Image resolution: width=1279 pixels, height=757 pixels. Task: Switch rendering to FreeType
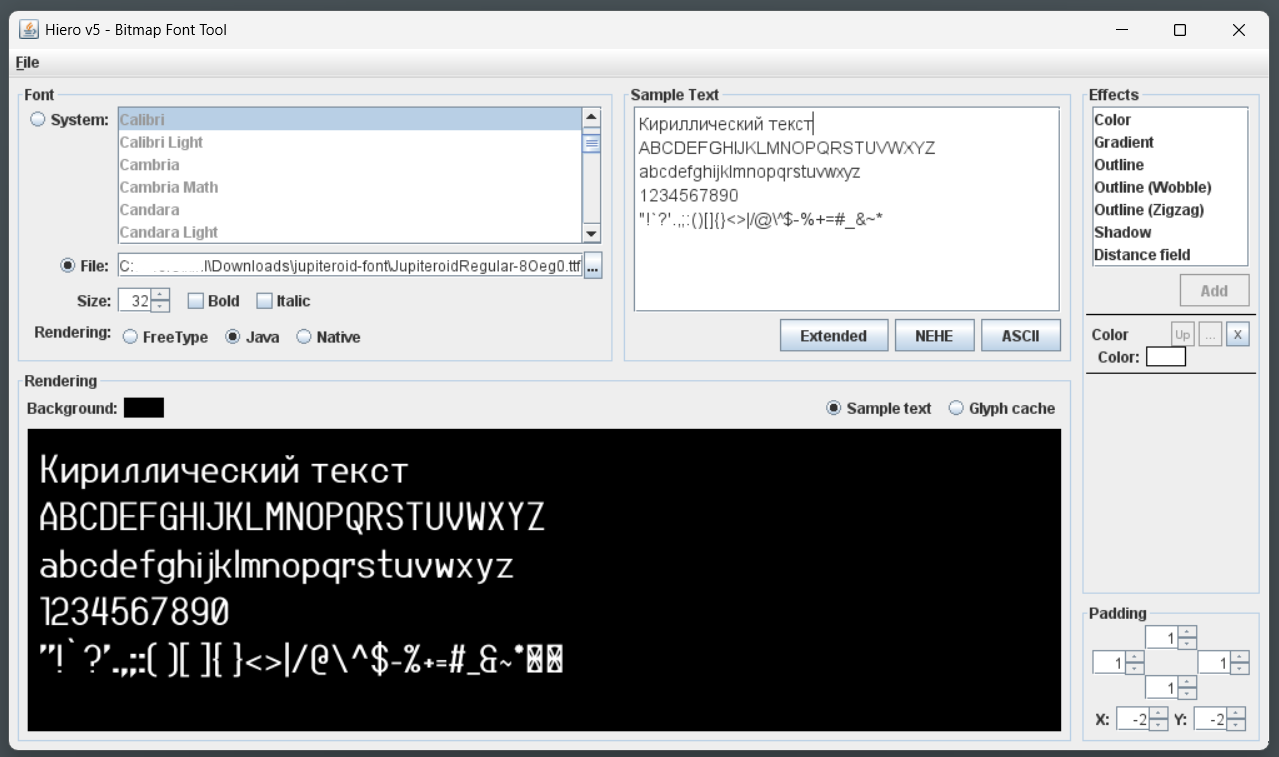tap(131, 337)
